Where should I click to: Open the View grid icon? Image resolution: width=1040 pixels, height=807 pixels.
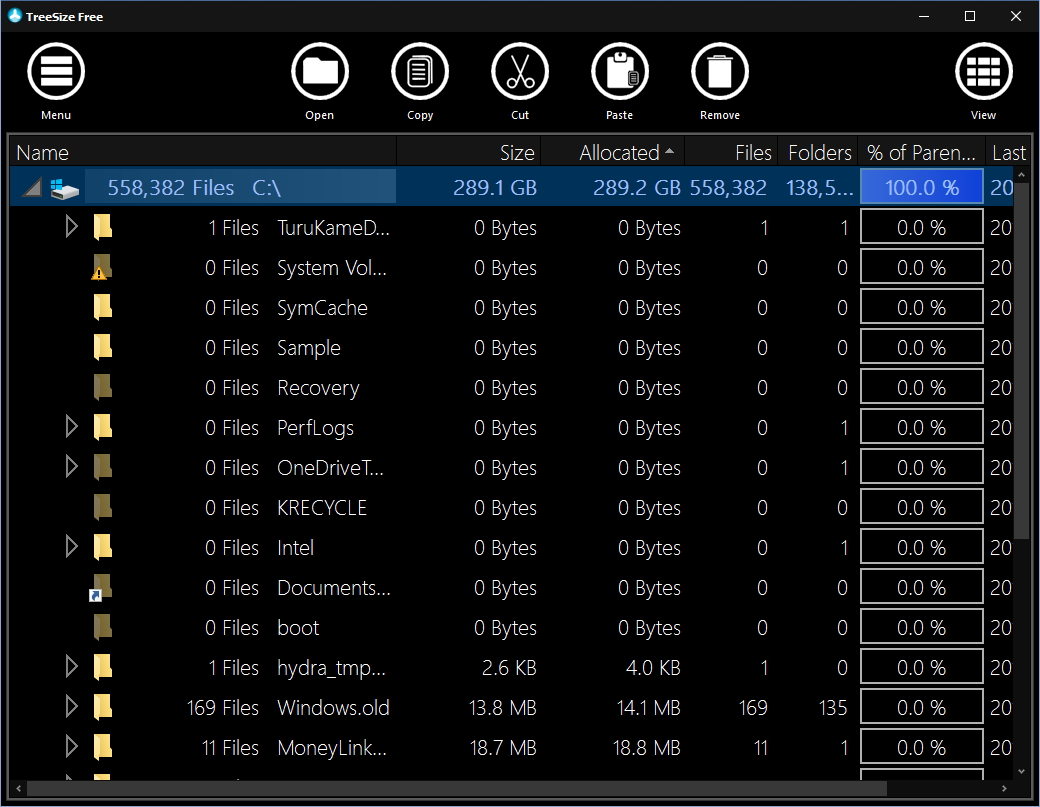pyautogui.click(x=984, y=72)
